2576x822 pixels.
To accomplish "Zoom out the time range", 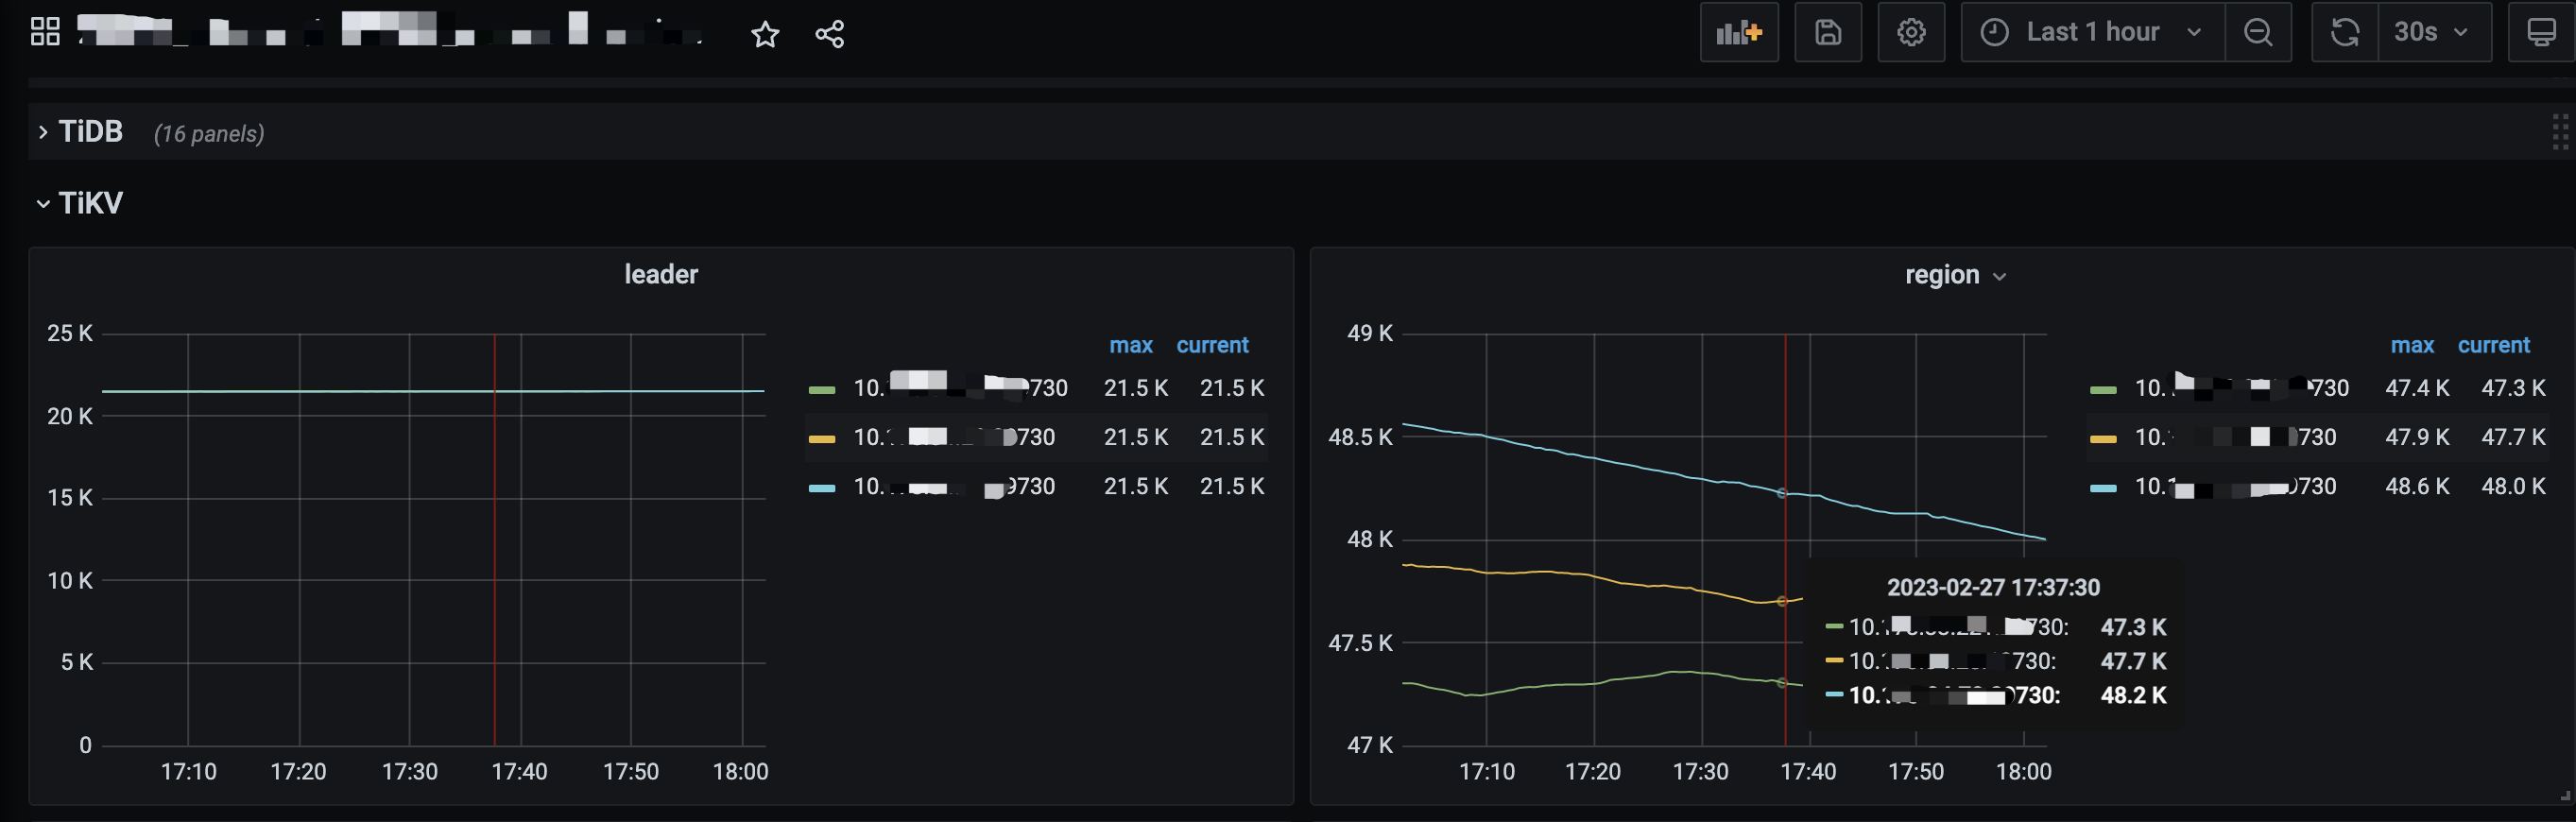I will 2258,32.
